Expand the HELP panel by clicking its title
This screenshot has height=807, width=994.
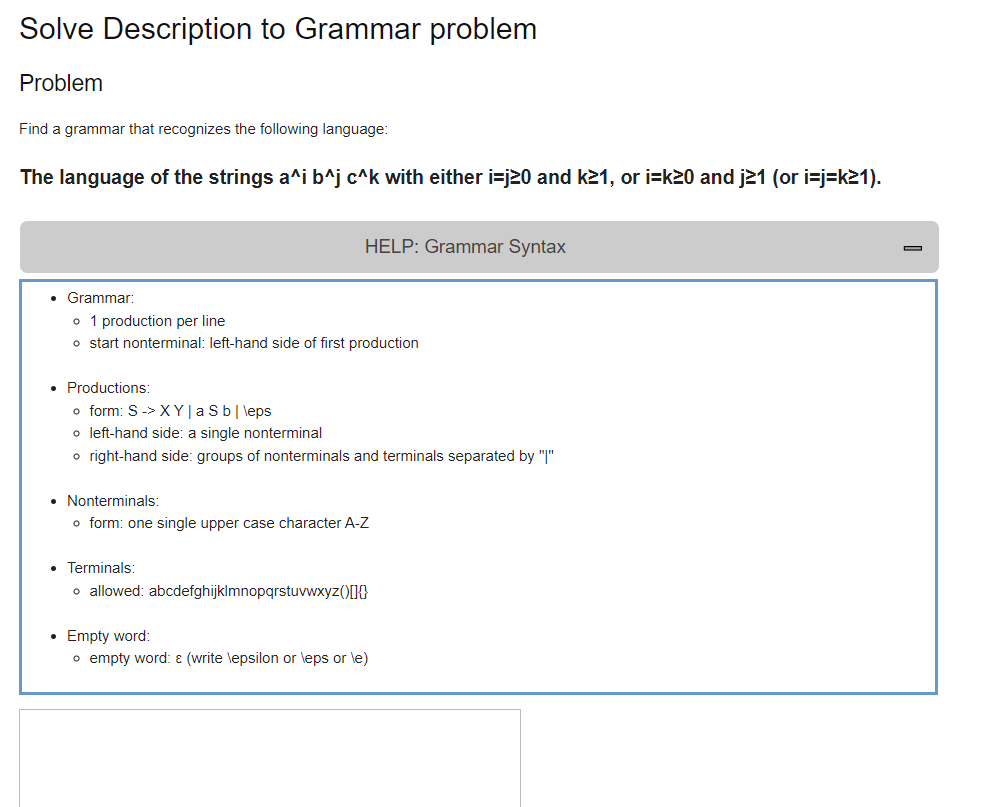click(x=465, y=247)
